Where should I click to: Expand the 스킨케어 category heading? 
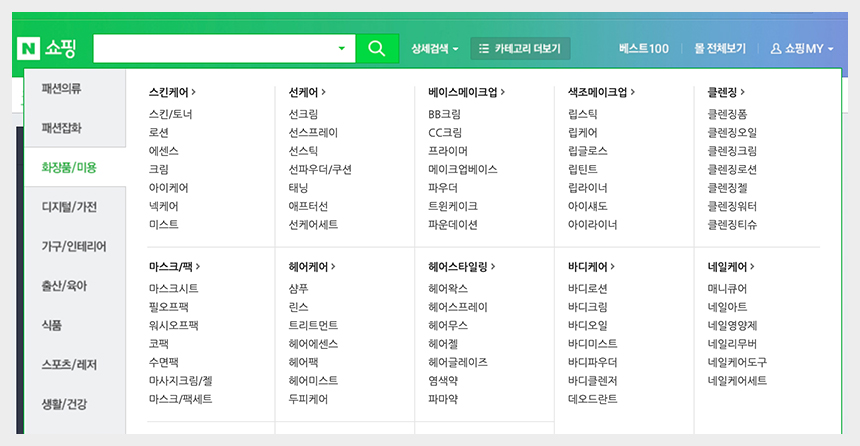171,92
